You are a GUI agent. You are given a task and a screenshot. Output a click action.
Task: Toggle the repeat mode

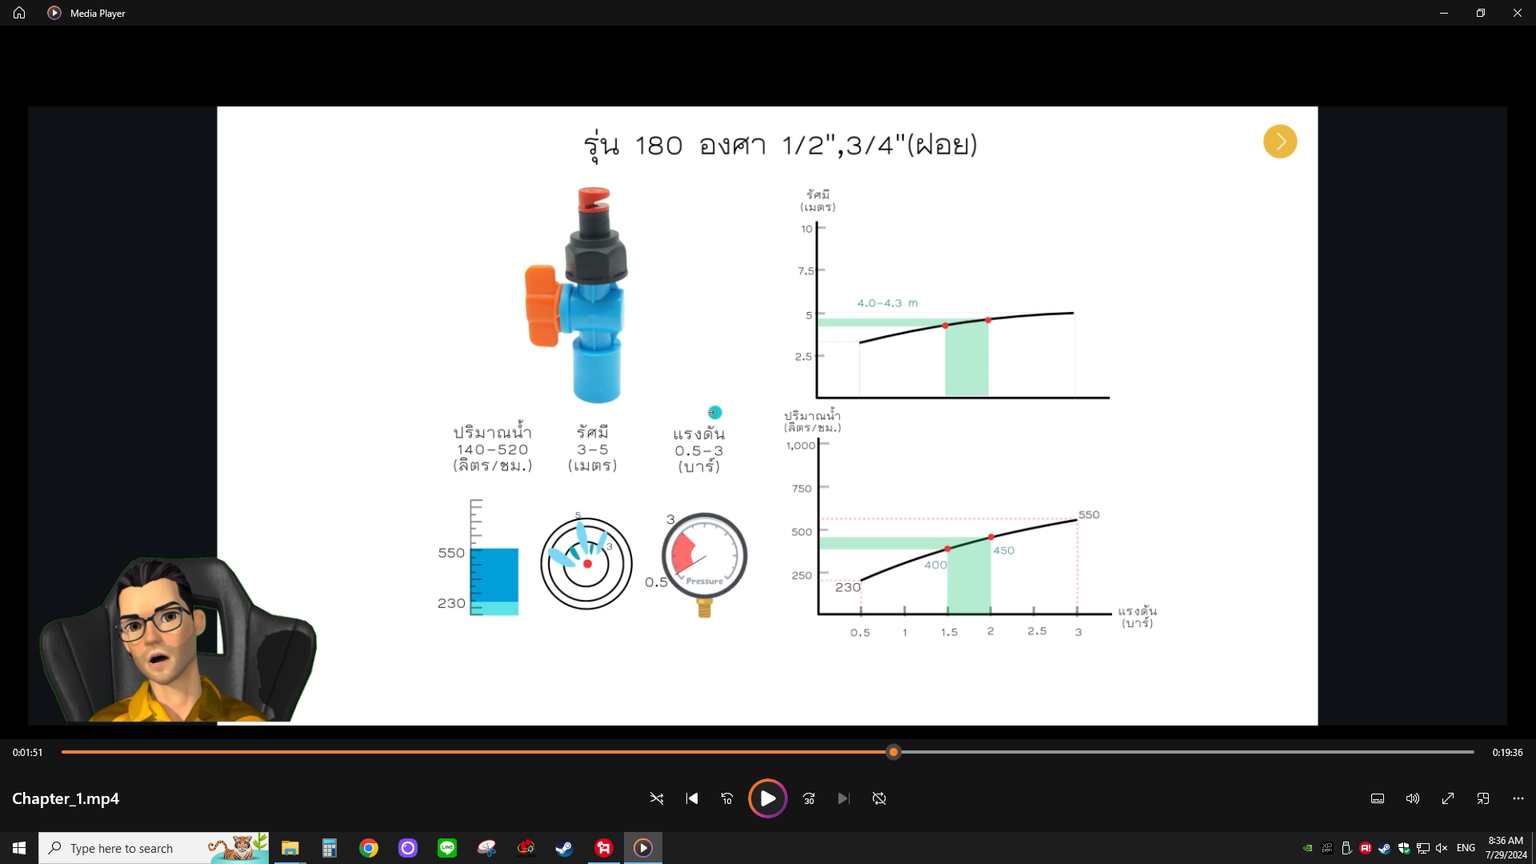879,798
